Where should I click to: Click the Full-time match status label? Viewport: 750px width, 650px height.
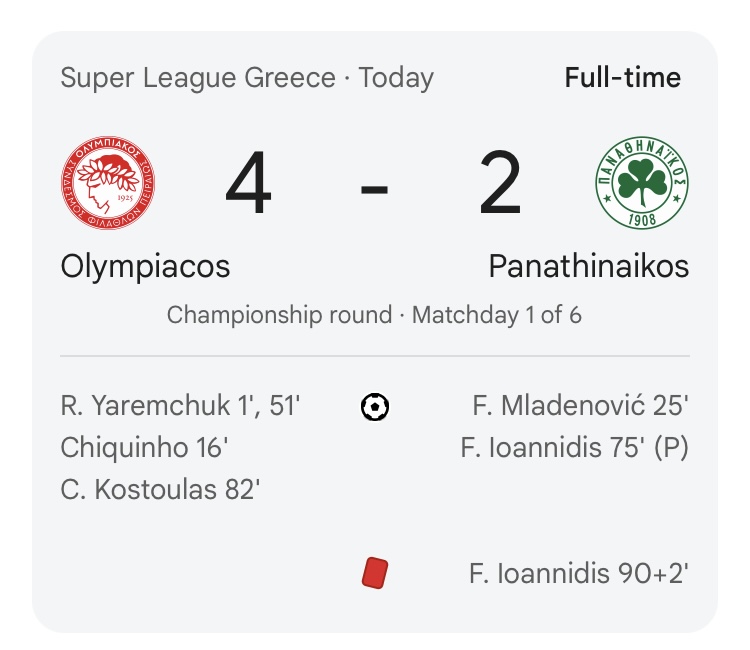pyautogui.click(x=623, y=77)
